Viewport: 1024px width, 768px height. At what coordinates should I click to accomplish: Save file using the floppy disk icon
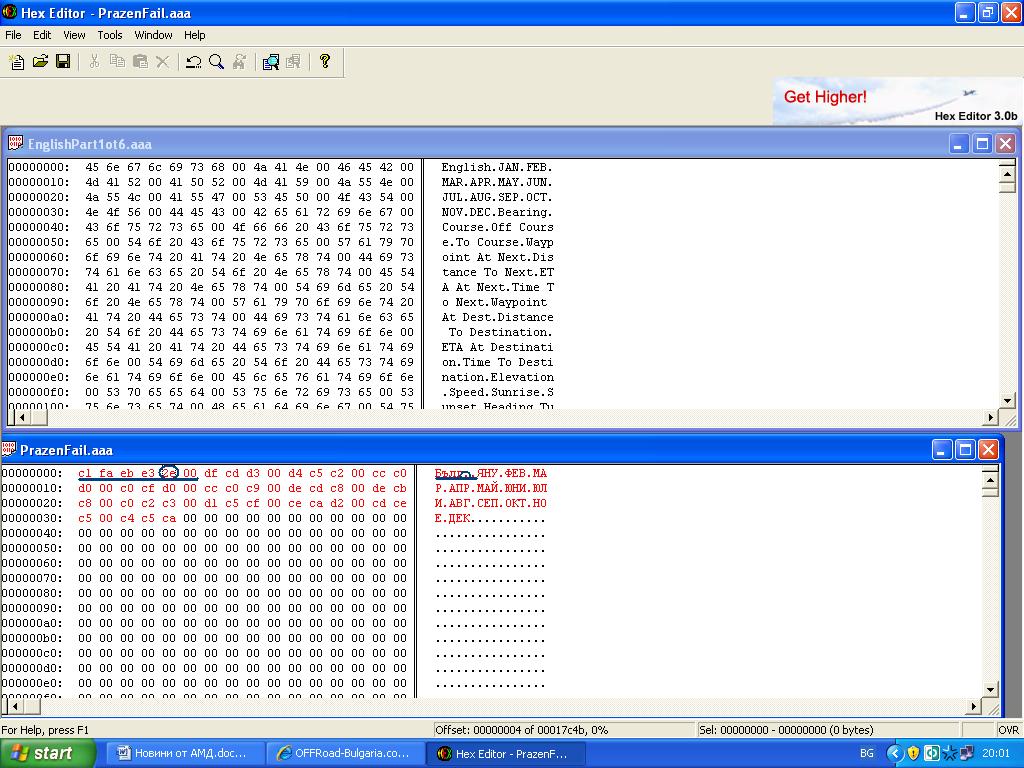62,62
